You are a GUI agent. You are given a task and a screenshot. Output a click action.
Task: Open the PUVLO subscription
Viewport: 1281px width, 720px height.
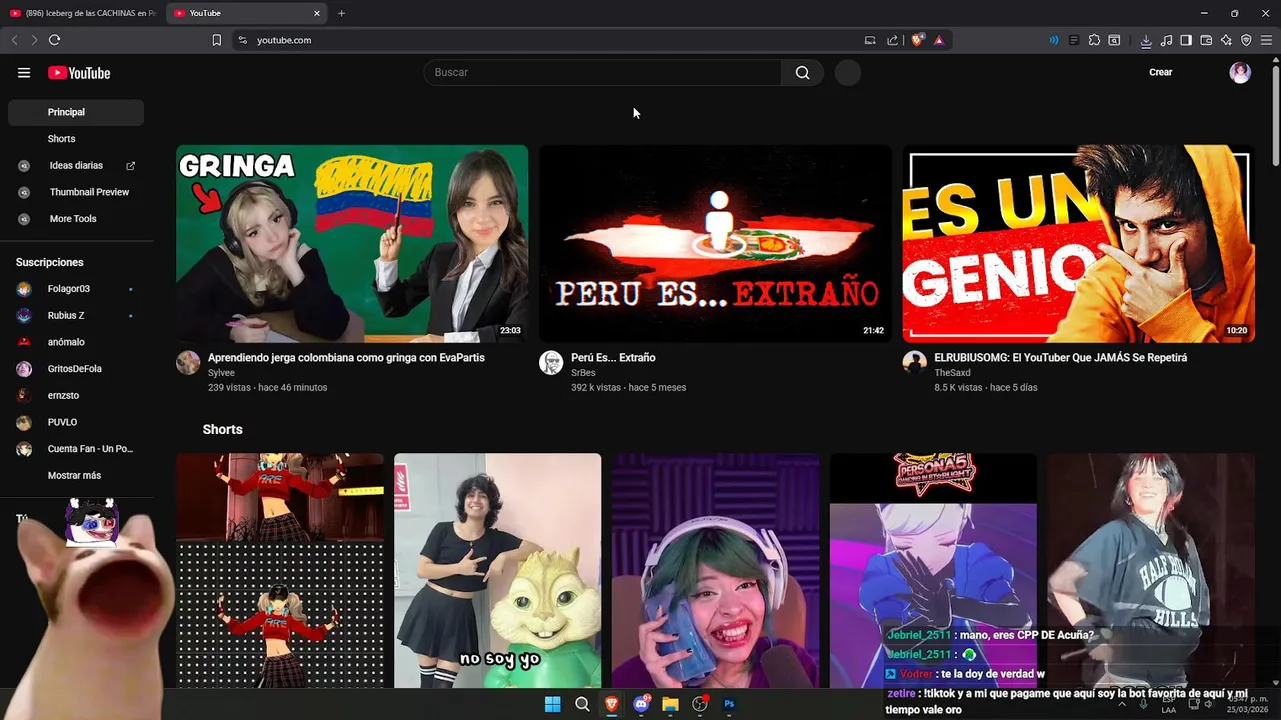tap(76, 422)
